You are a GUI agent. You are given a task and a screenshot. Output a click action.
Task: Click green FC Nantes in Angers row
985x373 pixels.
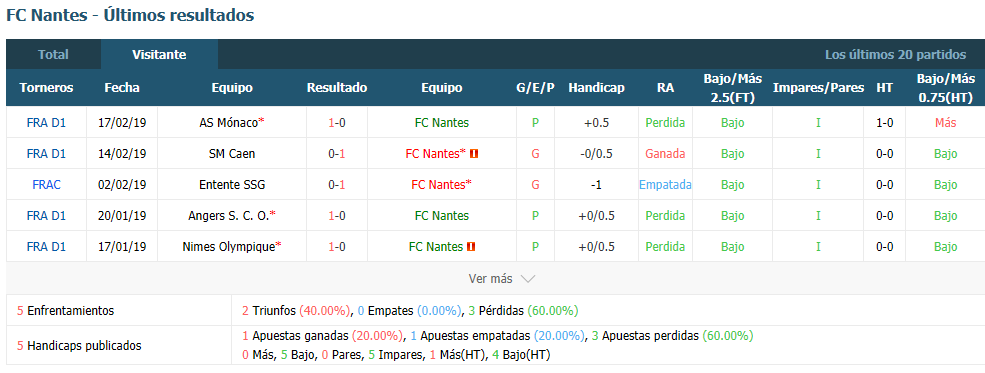click(442, 216)
